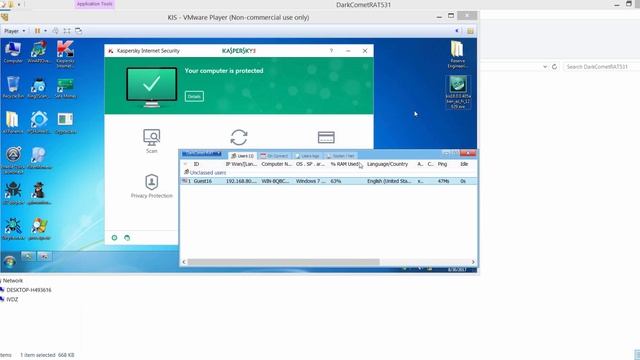Viewport: 640px width, 360px height.
Task: Click the credit card icon in Kaspersky
Action: (326, 137)
